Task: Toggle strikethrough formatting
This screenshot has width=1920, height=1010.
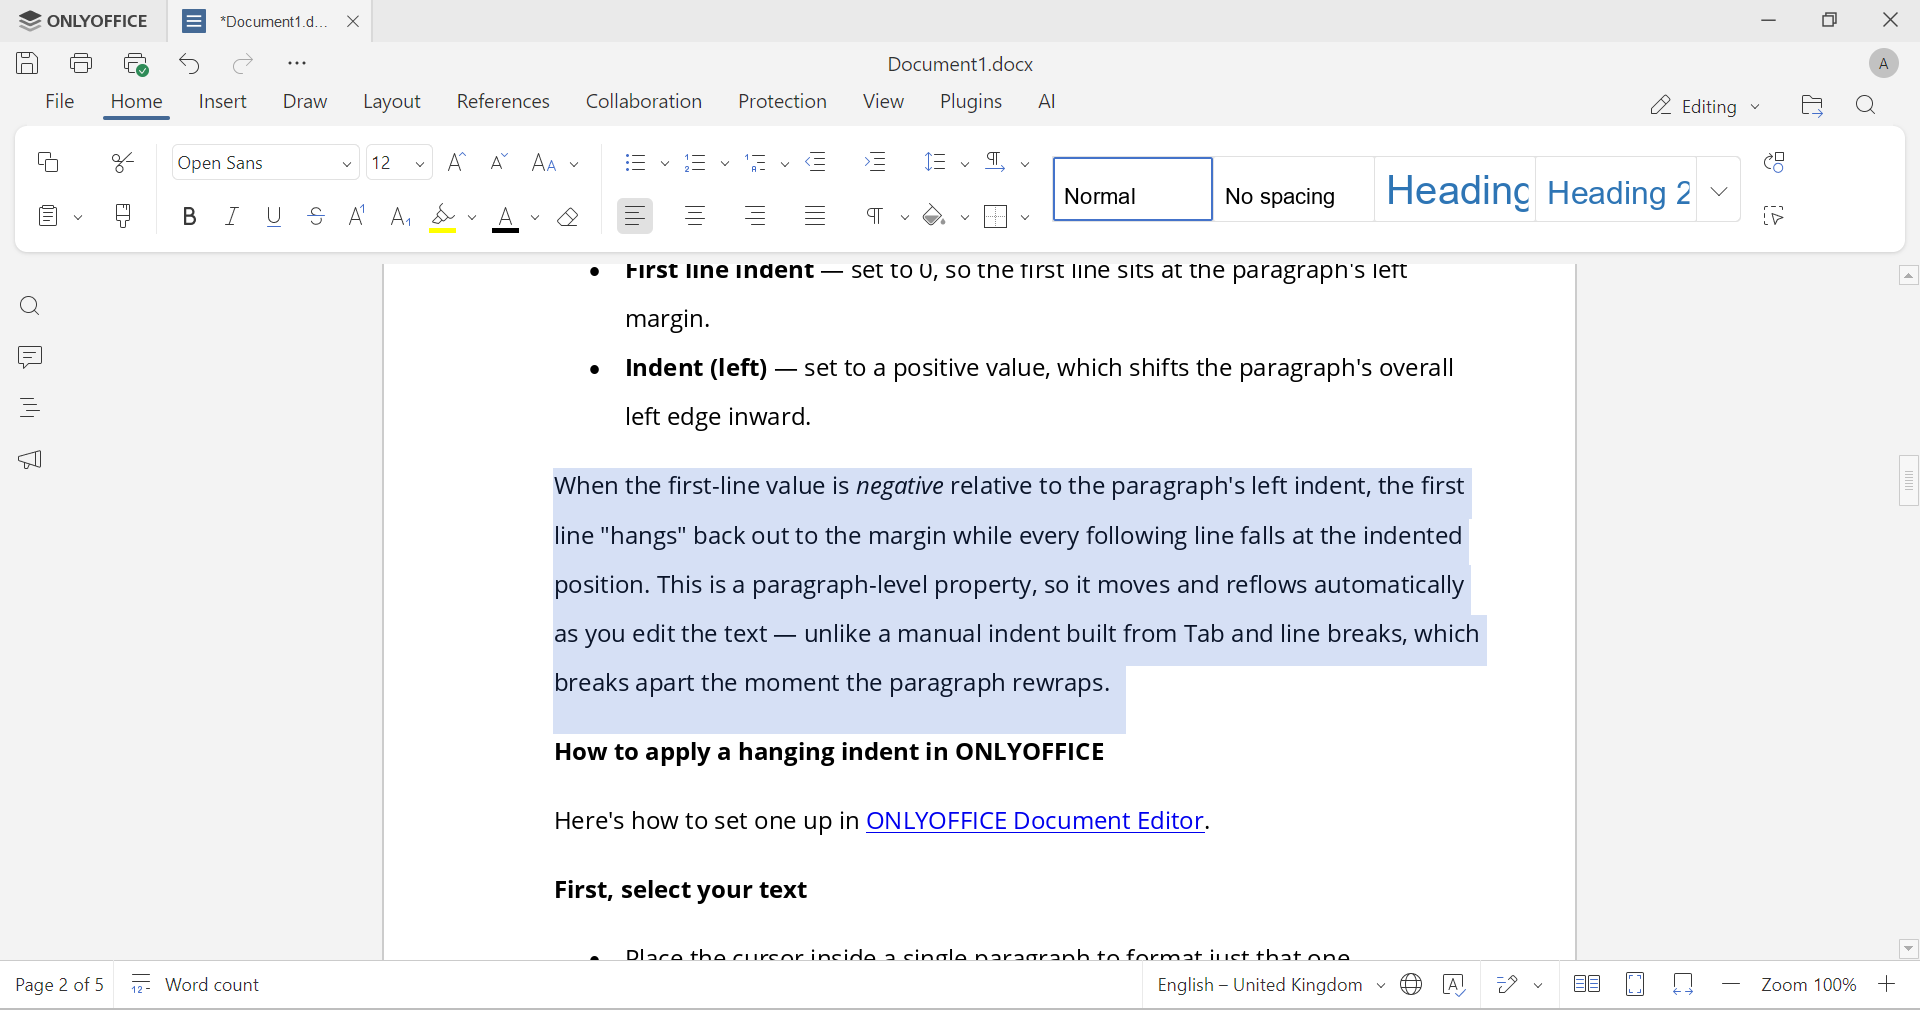Action: [316, 217]
